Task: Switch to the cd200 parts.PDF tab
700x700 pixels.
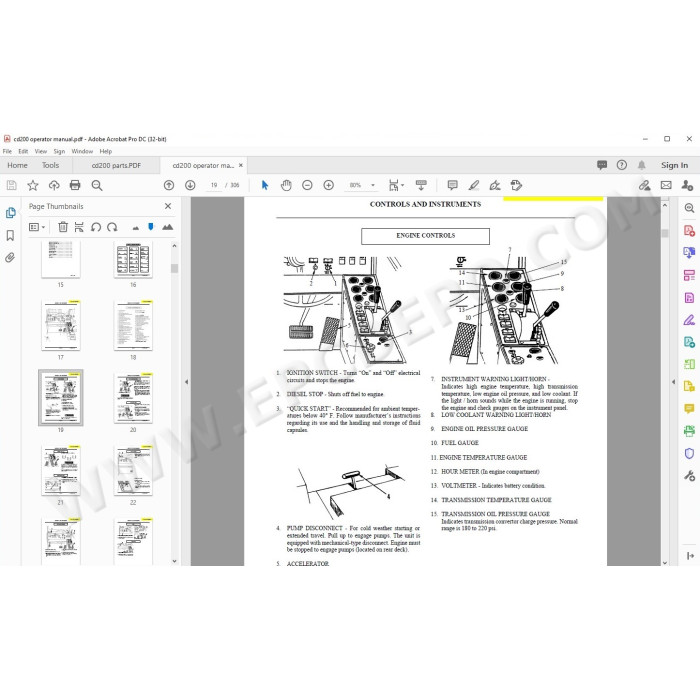Action: pyautogui.click(x=116, y=166)
